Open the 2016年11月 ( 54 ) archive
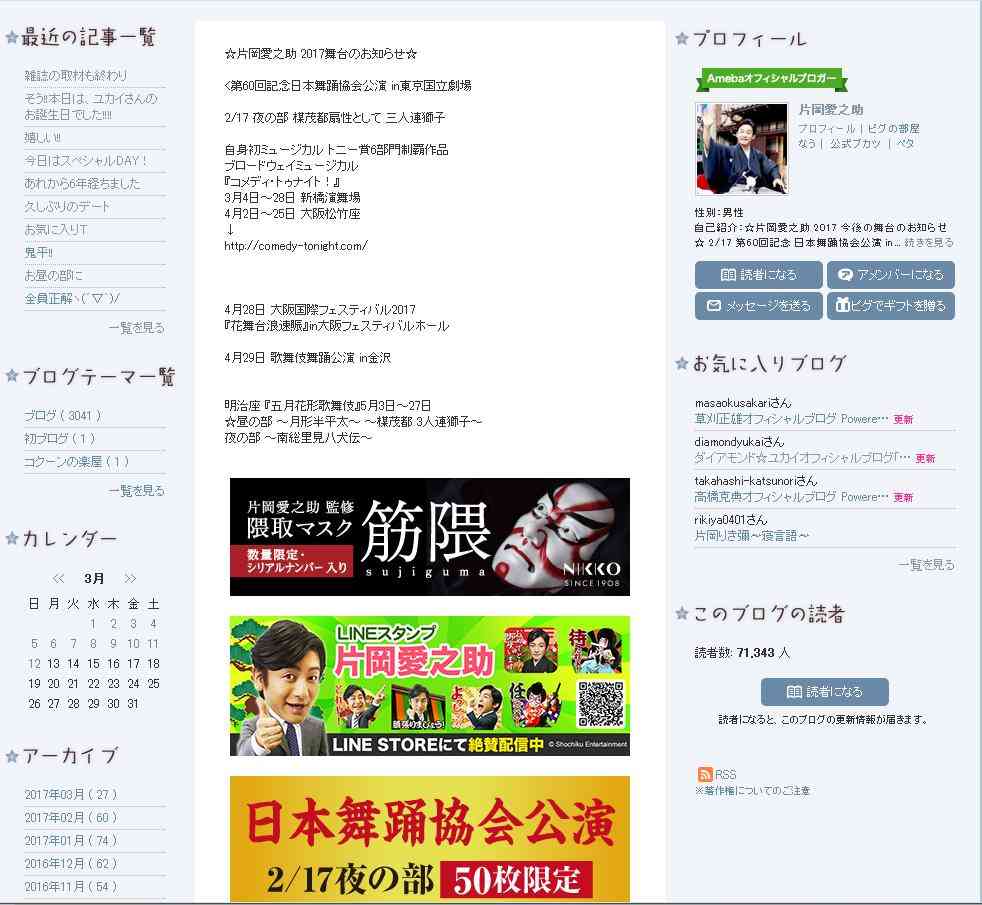 coord(71,887)
